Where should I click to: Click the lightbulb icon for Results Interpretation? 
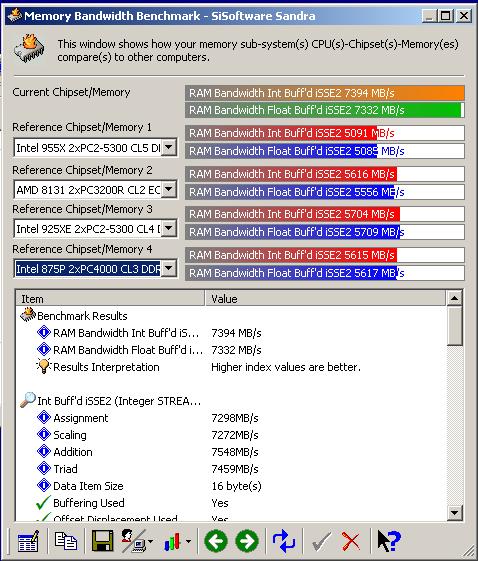point(44,366)
